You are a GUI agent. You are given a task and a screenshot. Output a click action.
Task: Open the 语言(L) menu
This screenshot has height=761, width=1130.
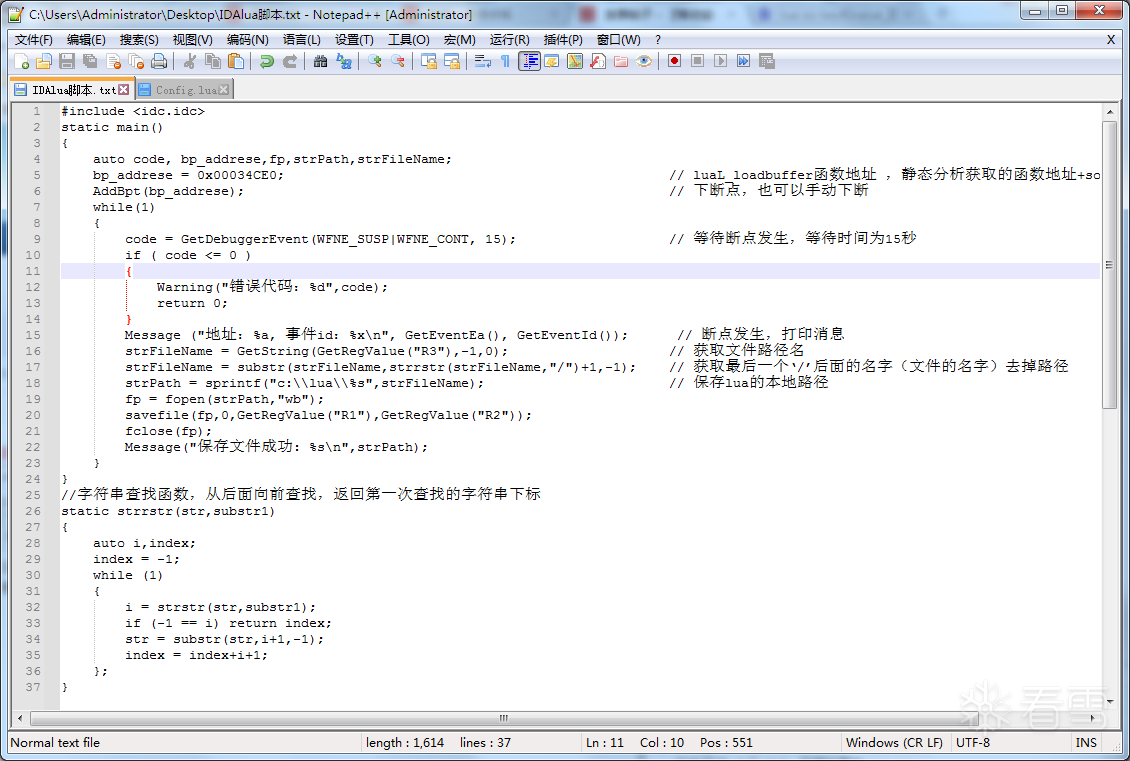click(x=301, y=40)
